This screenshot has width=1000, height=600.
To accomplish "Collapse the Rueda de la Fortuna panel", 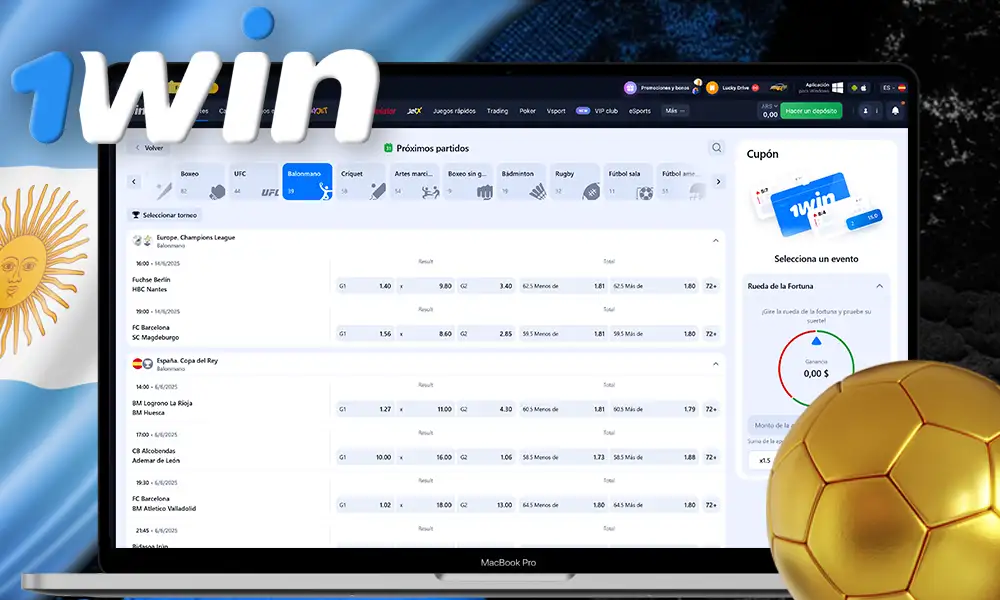I will pyautogui.click(x=879, y=286).
